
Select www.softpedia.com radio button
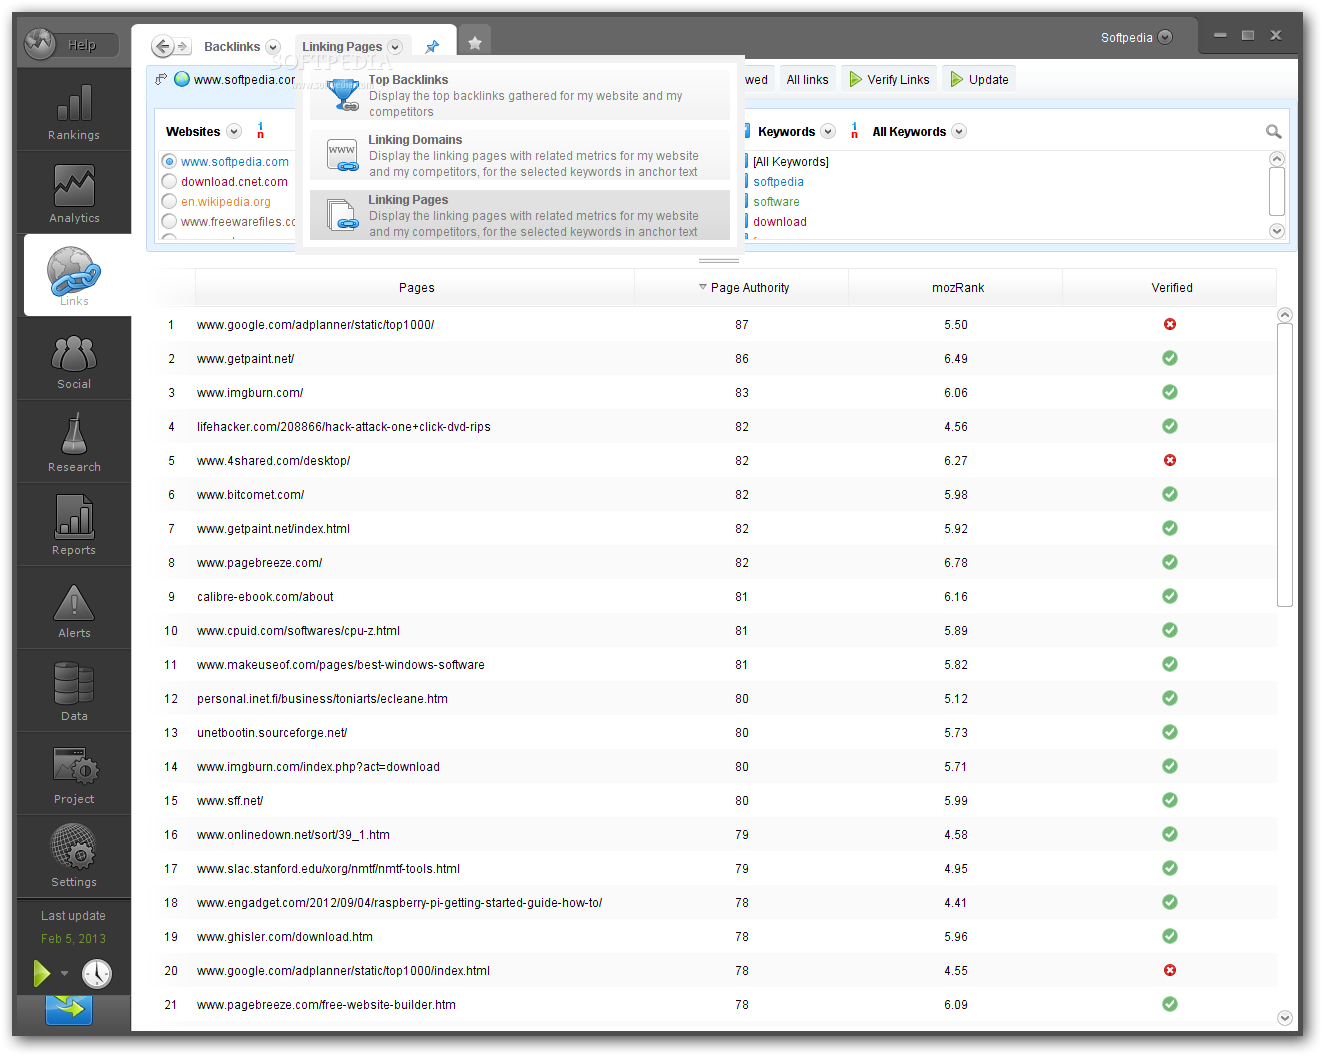[169, 161]
